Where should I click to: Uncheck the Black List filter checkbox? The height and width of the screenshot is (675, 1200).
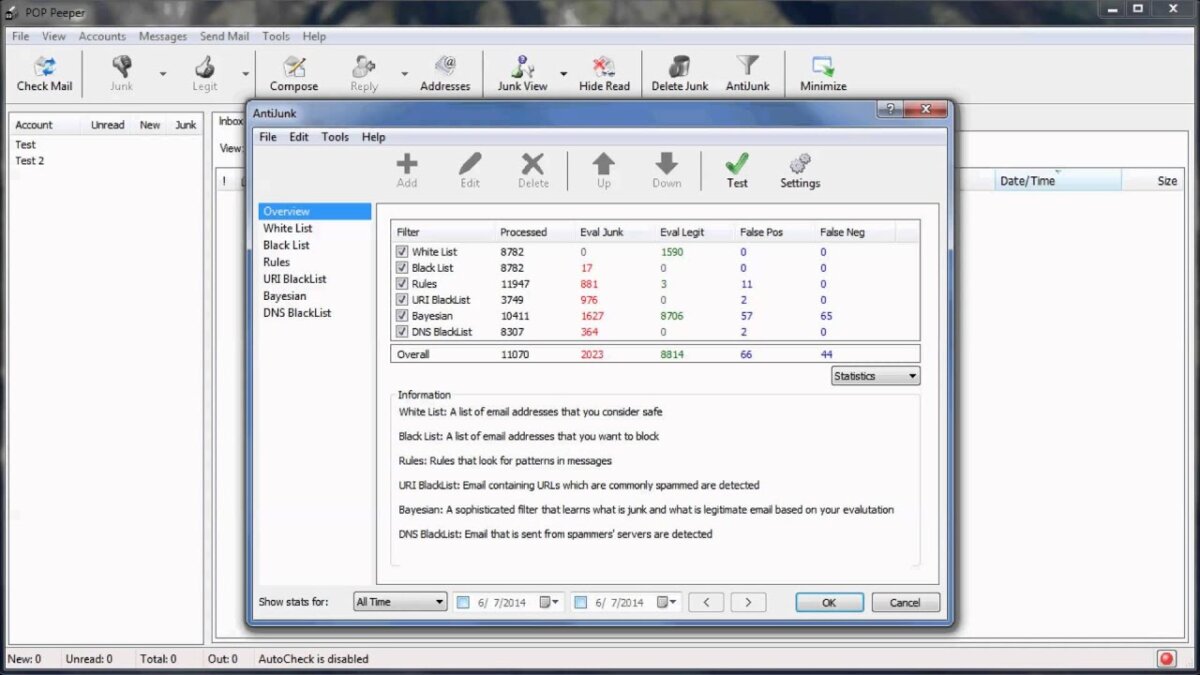[x=402, y=268]
